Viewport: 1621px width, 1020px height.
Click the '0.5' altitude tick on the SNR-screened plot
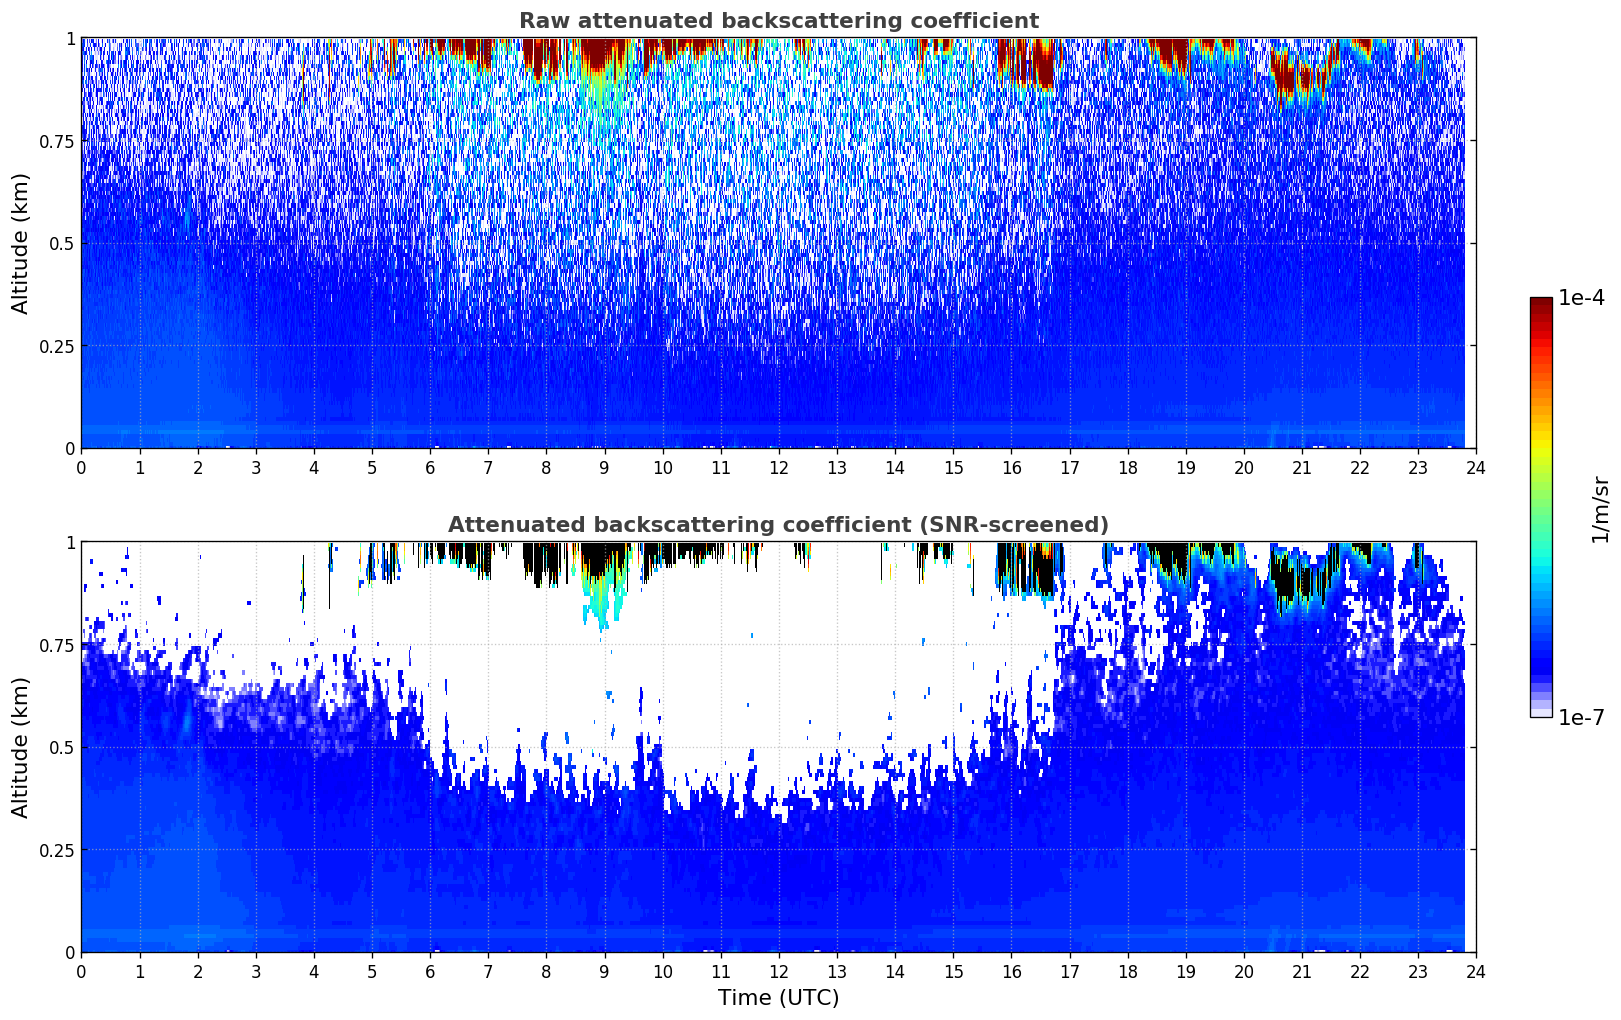pos(62,747)
